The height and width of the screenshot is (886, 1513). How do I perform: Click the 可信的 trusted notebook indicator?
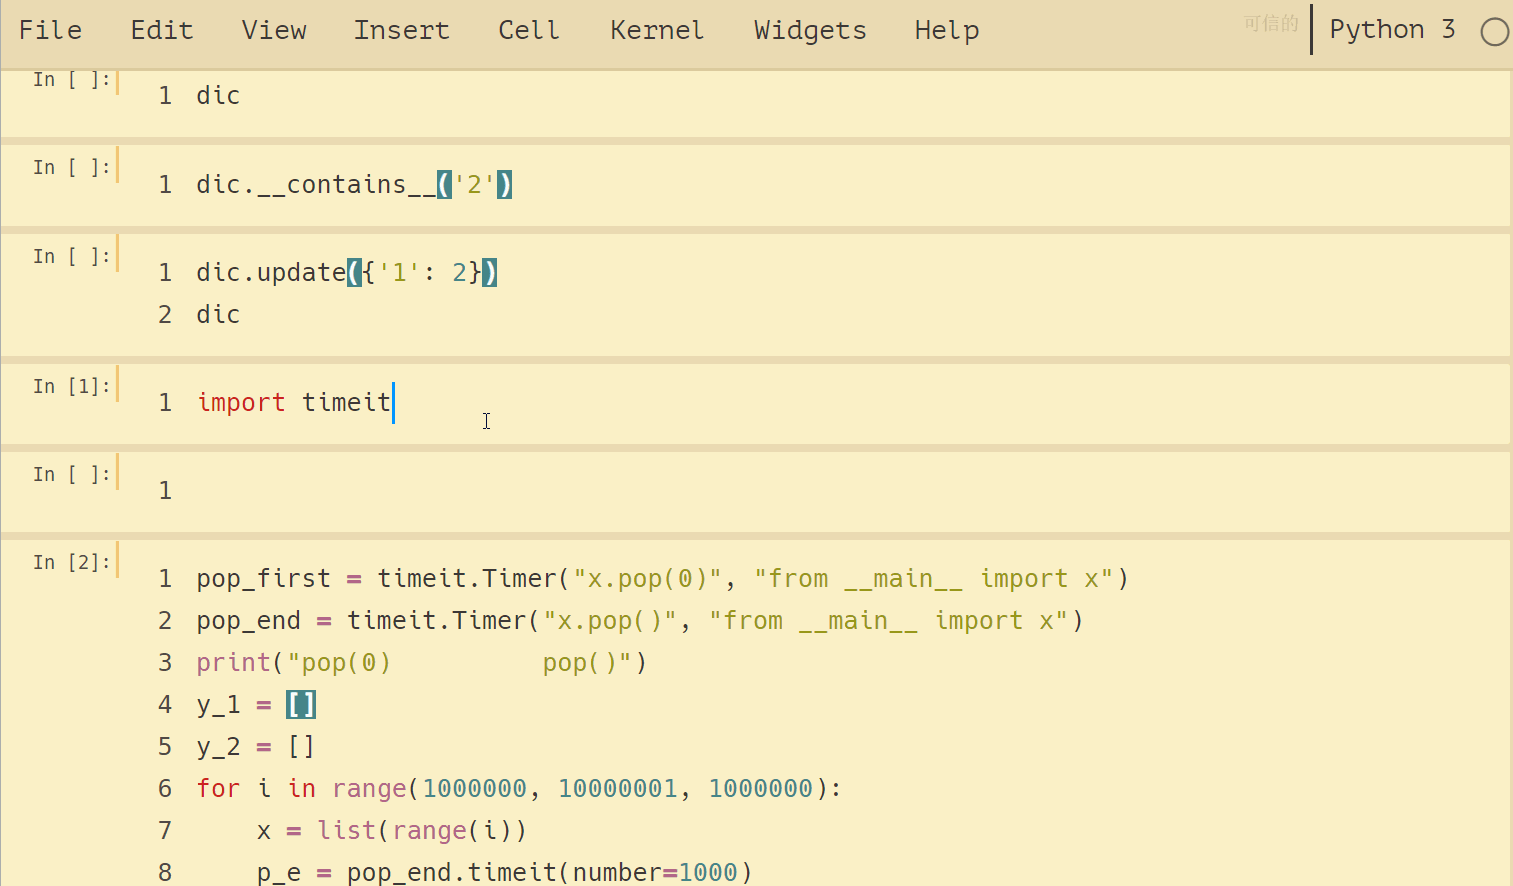(x=1270, y=23)
